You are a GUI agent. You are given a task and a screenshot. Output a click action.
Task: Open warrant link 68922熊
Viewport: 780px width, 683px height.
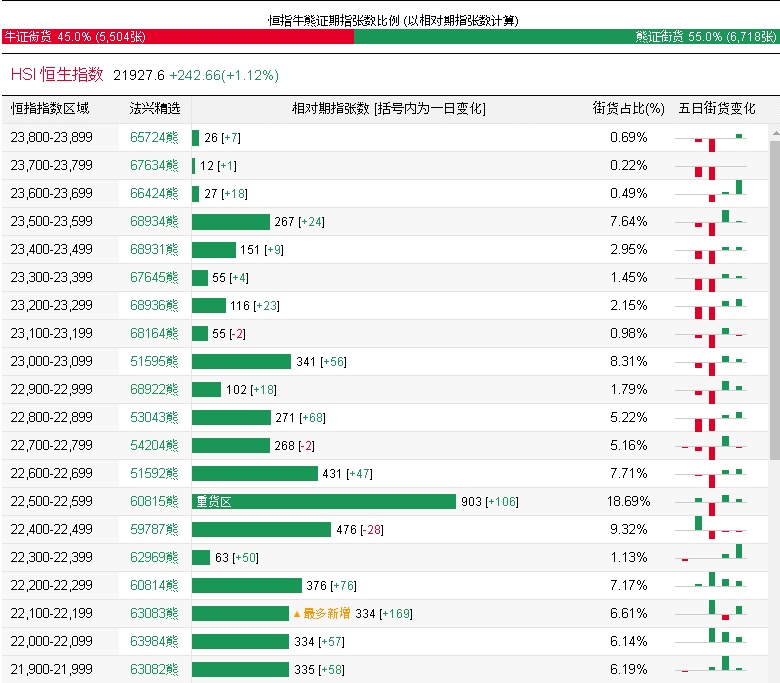154,389
